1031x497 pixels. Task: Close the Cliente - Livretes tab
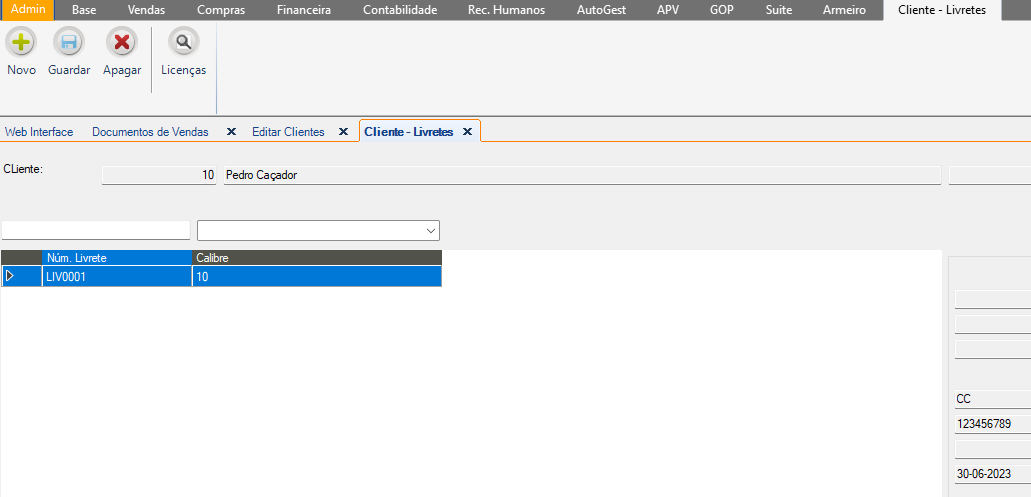pyautogui.click(x=467, y=132)
